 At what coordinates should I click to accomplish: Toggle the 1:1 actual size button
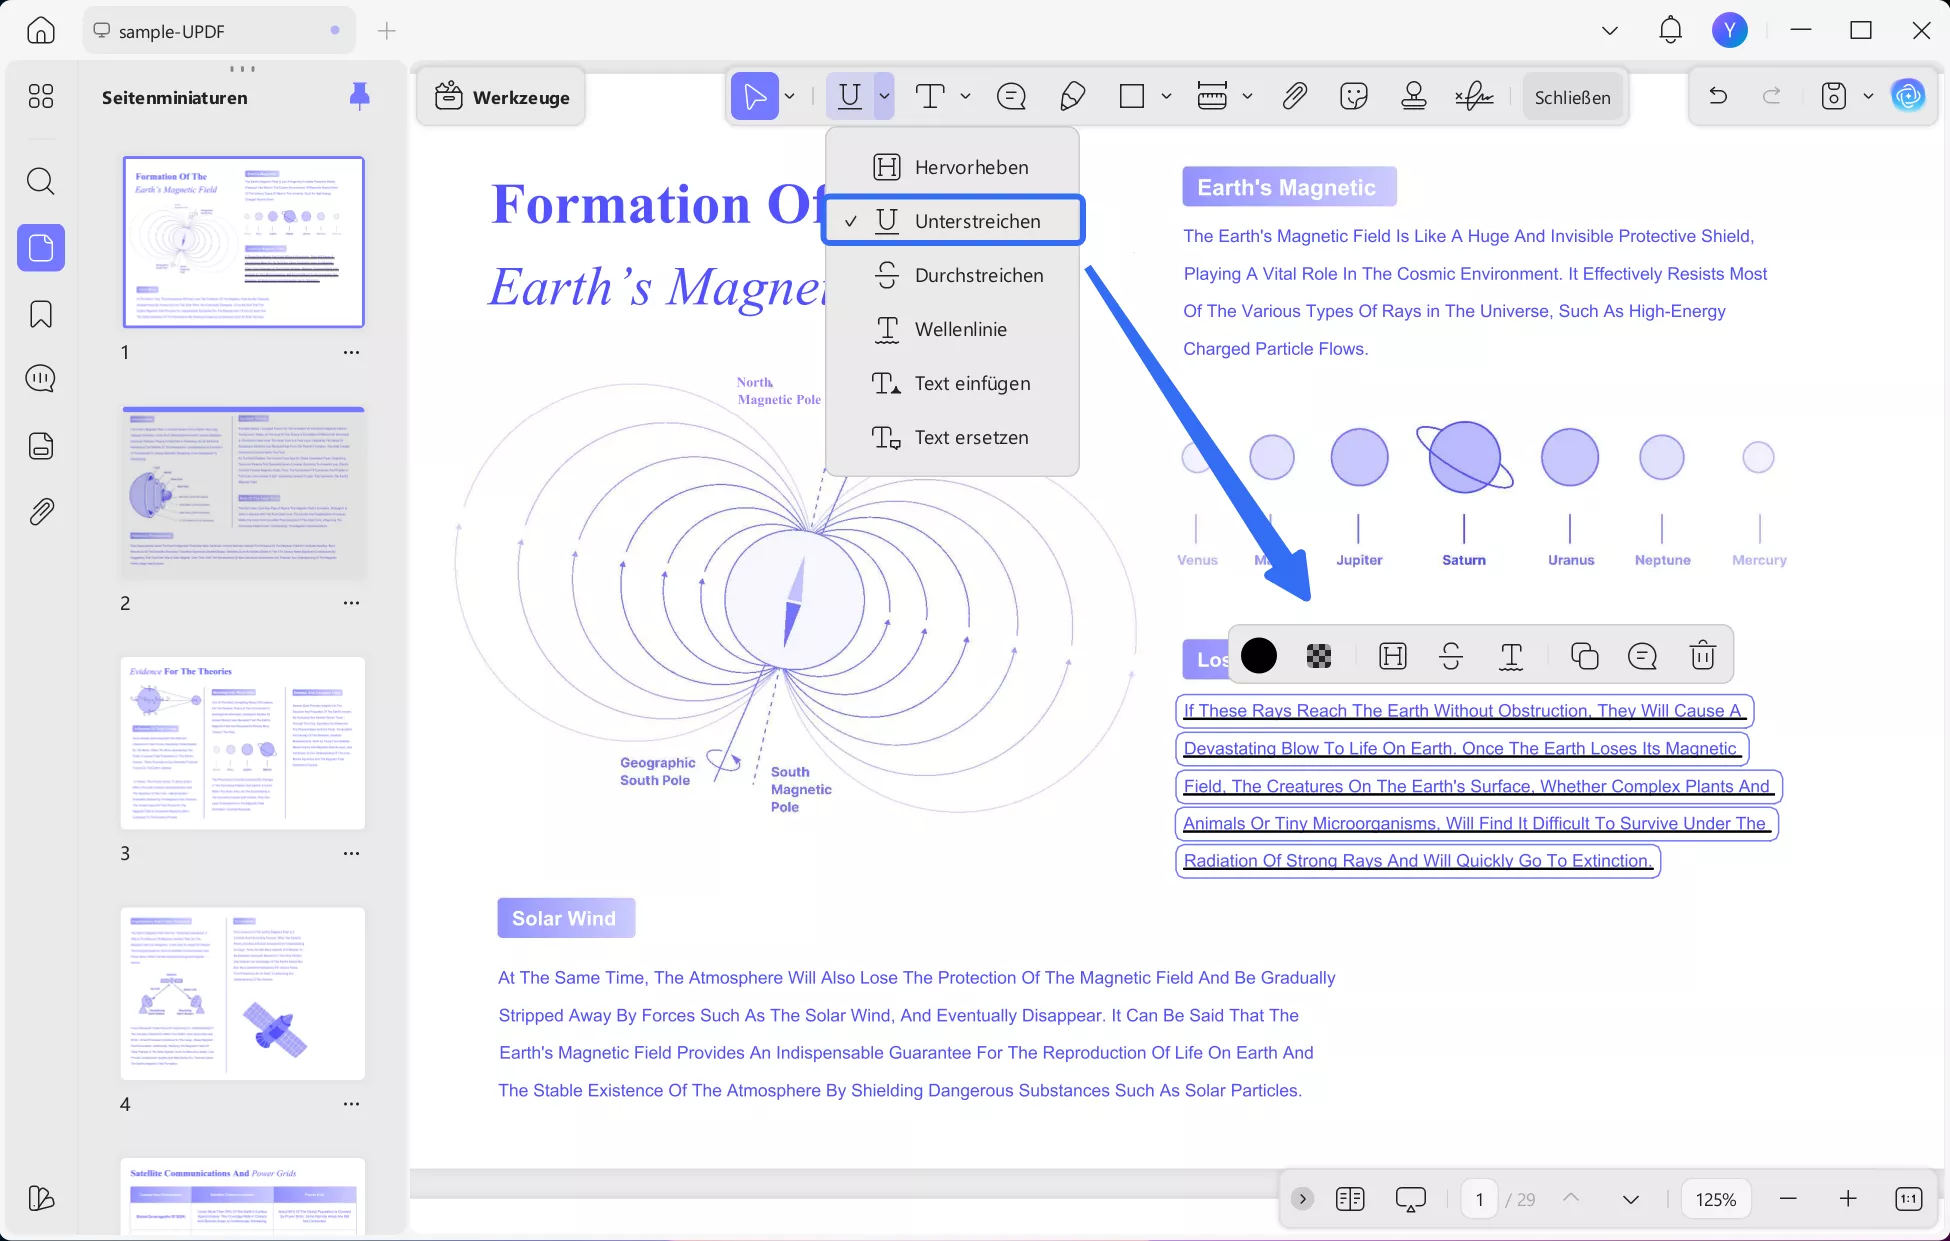point(1908,1199)
